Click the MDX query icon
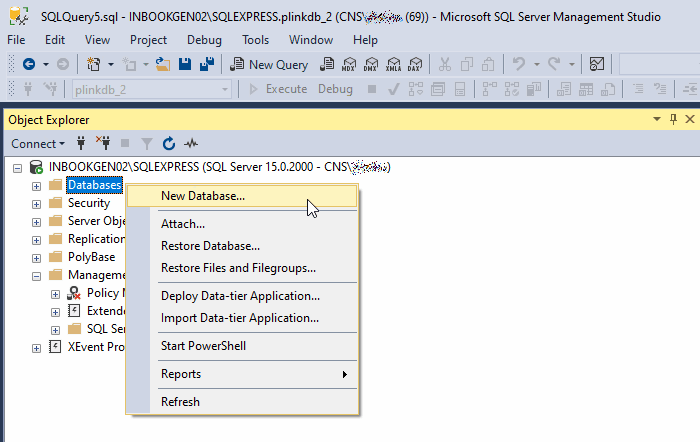Screen dimensions: 700x442 349,65
